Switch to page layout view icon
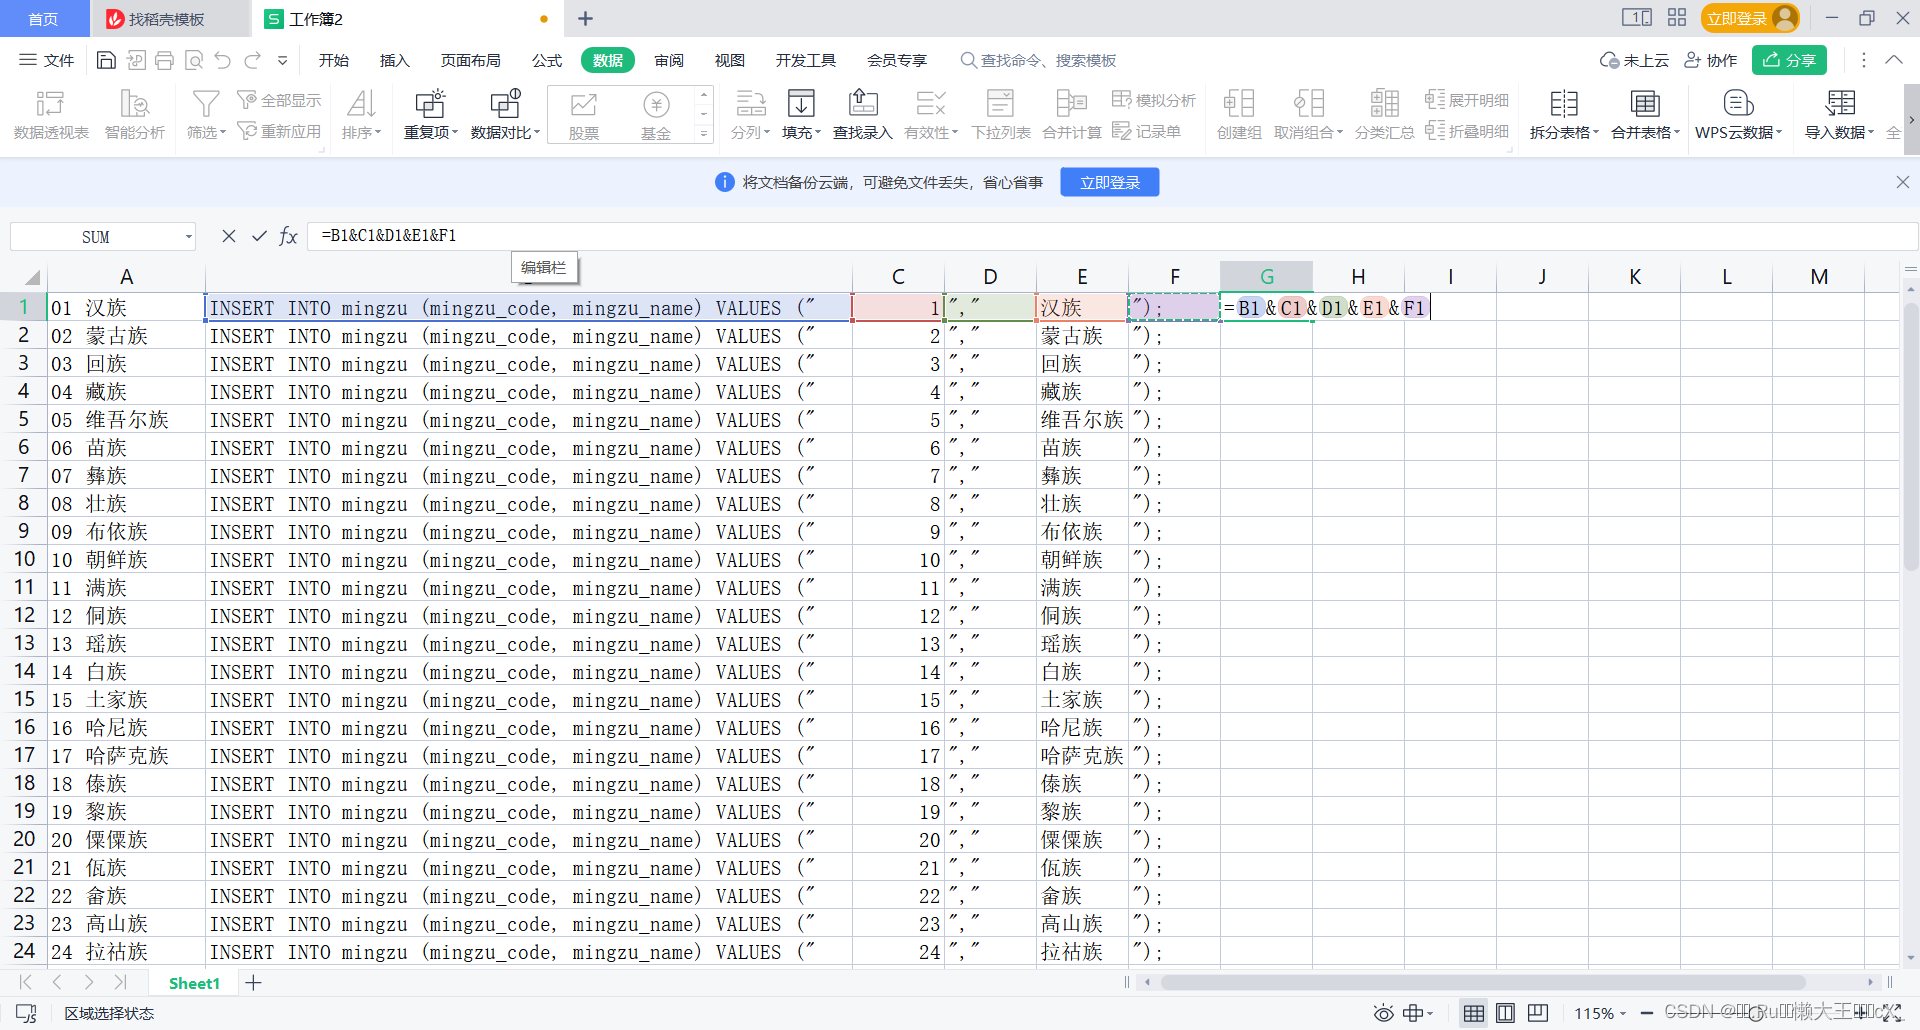Screen dimensions: 1920x1030 (x=1506, y=1014)
